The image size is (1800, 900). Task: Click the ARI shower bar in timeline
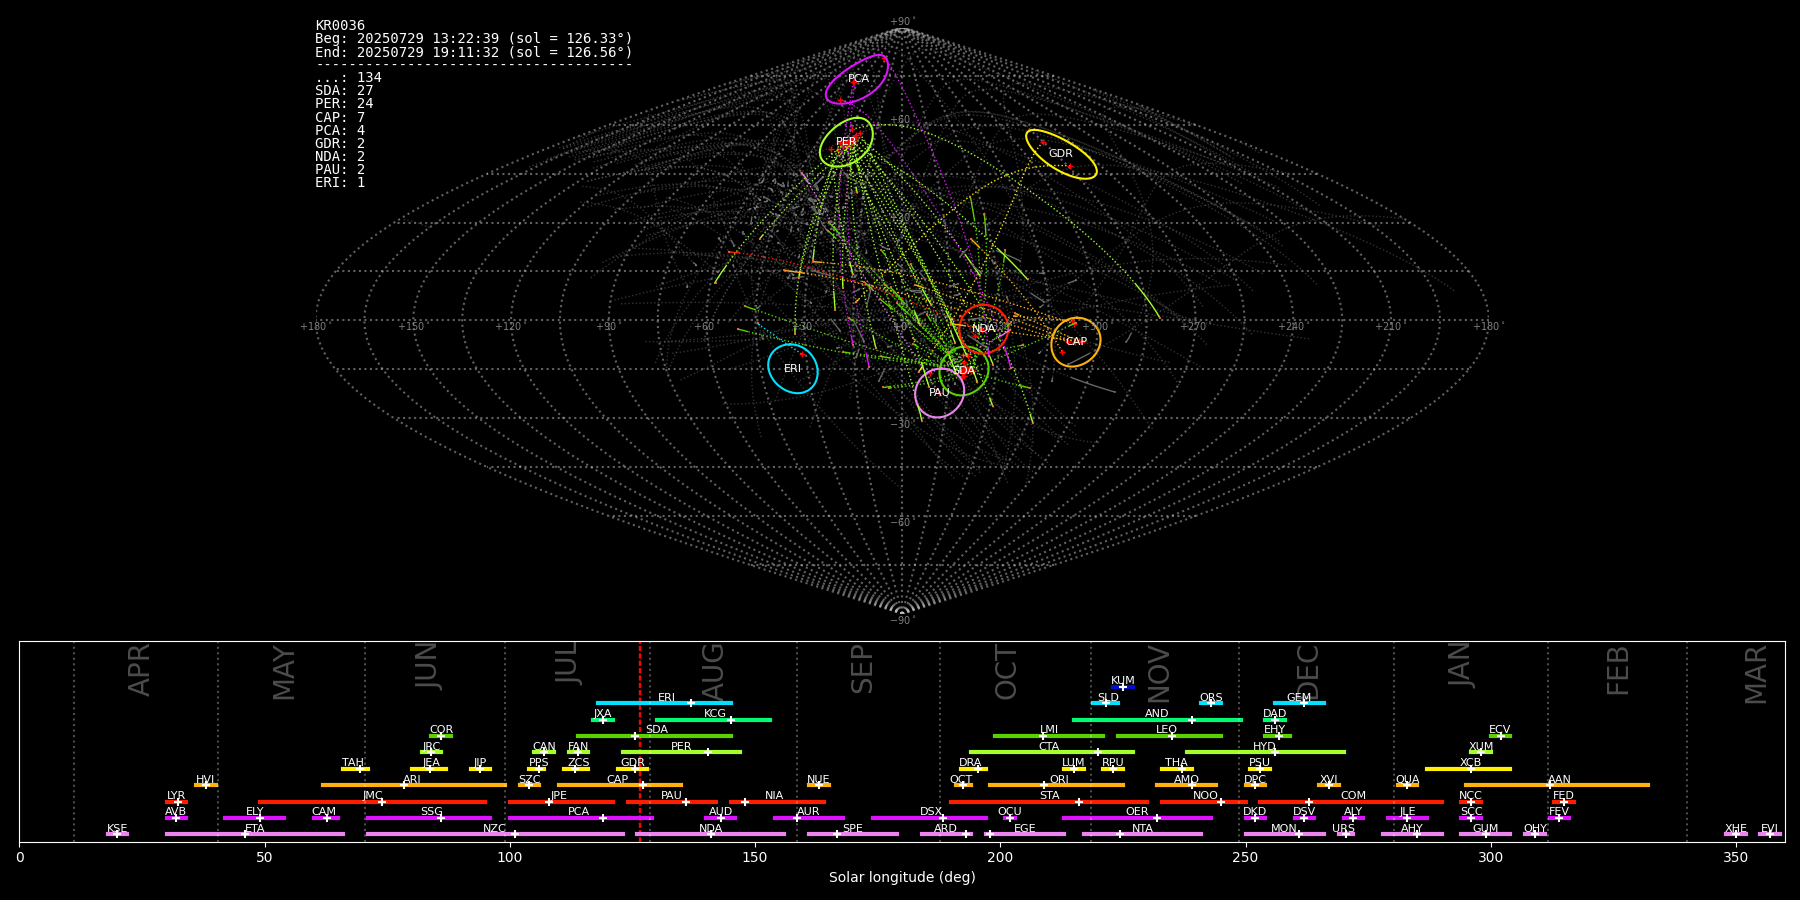[x=414, y=785]
